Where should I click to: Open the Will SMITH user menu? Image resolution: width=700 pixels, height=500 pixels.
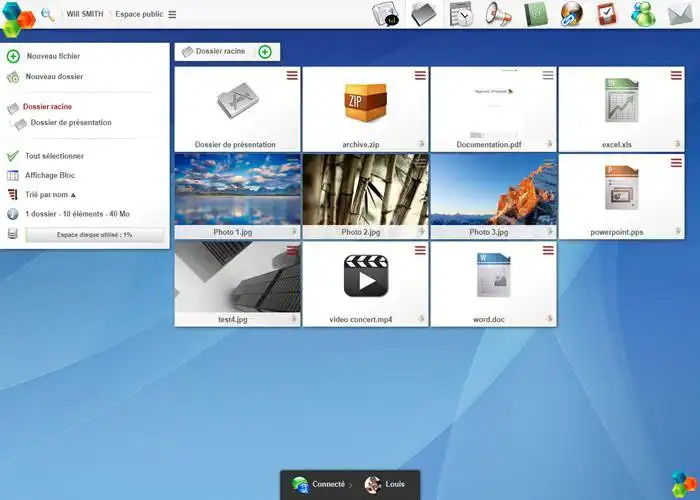(x=85, y=14)
